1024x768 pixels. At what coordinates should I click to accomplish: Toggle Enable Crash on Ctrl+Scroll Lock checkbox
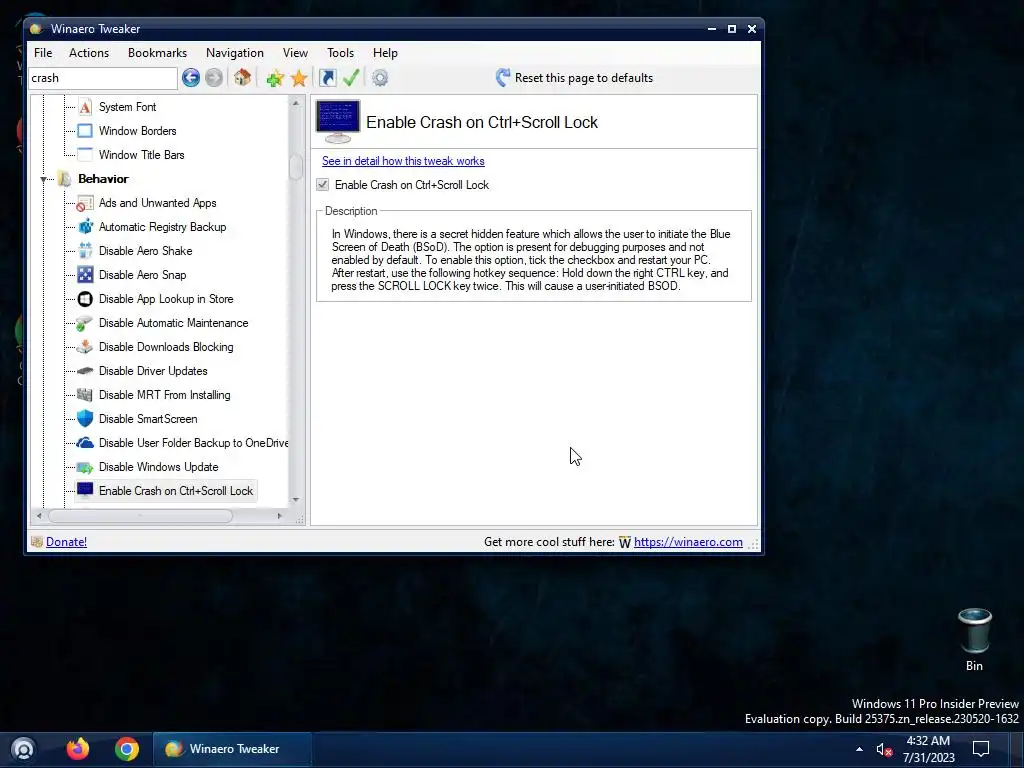tap(323, 184)
